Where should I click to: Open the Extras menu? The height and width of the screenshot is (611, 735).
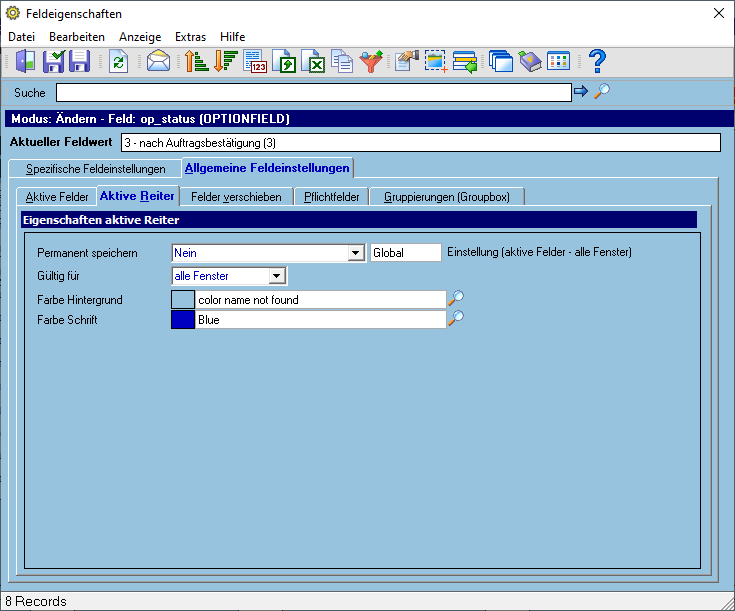190,37
